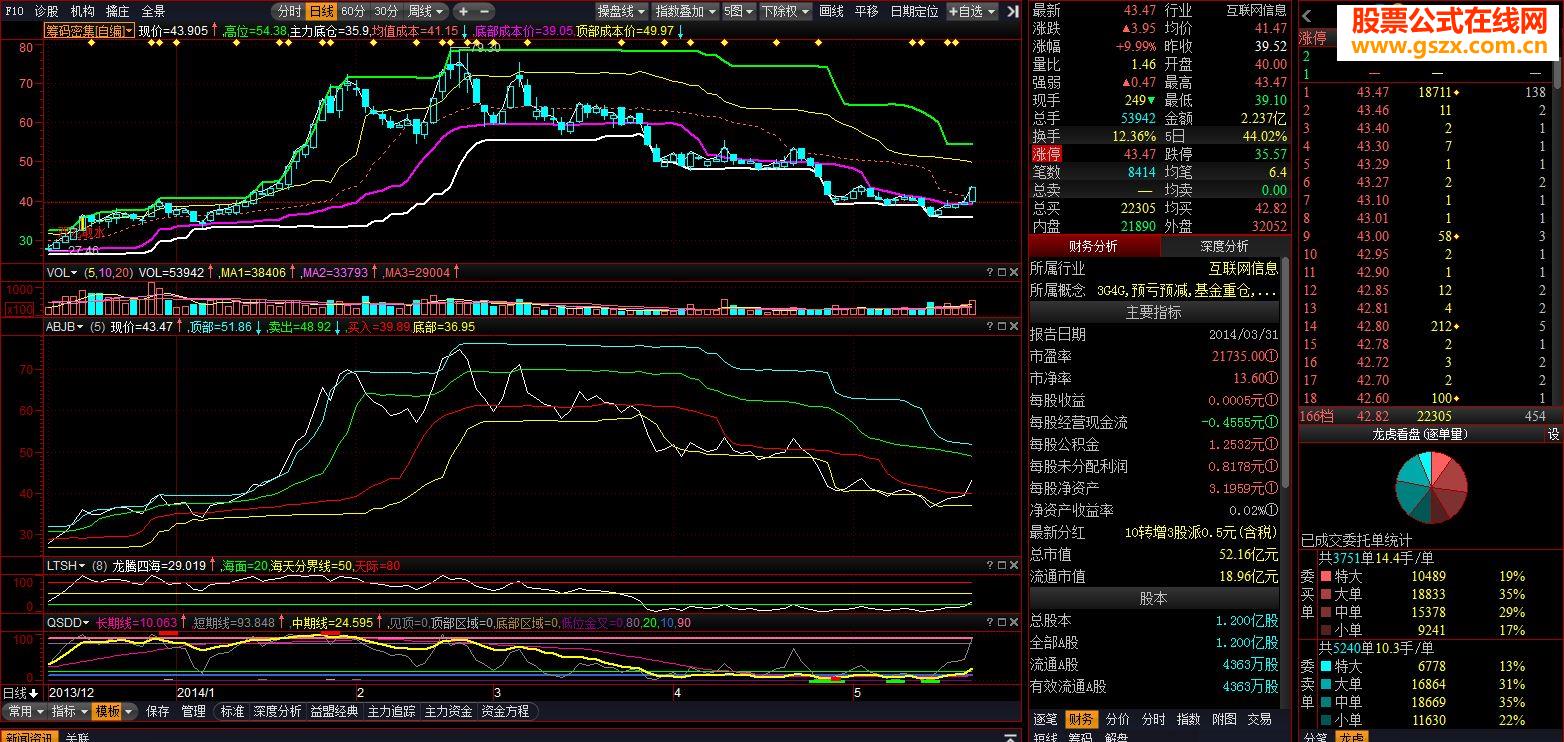Click the 画线 drawing button

click(831, 11)
